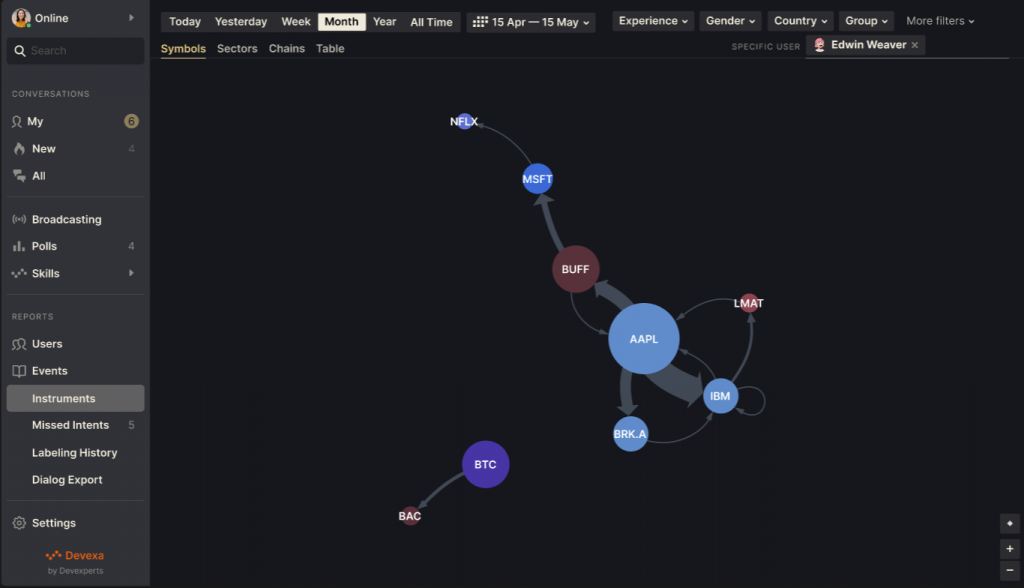
Task: Select the BTC node
Action: click(x=485, y=465)
